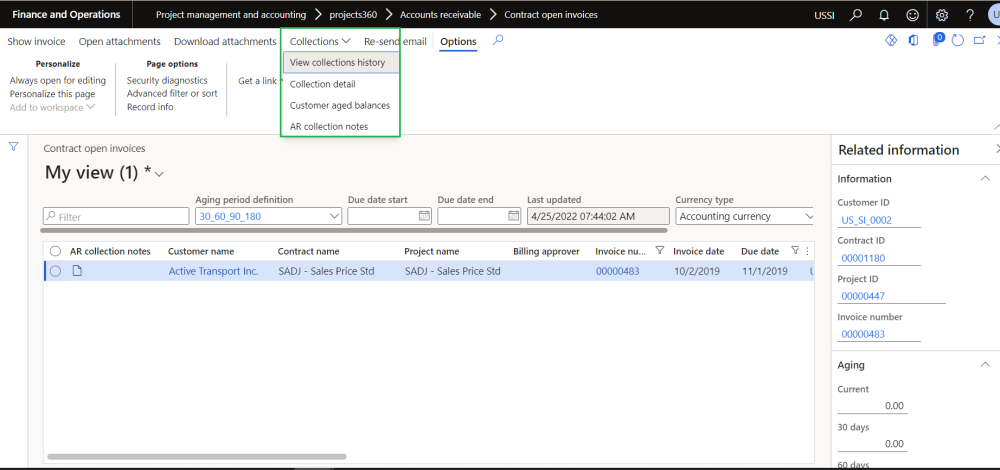Sort by Customer name column header
The width and height of the screenshot is (1000, 470).
pos(201,251)
